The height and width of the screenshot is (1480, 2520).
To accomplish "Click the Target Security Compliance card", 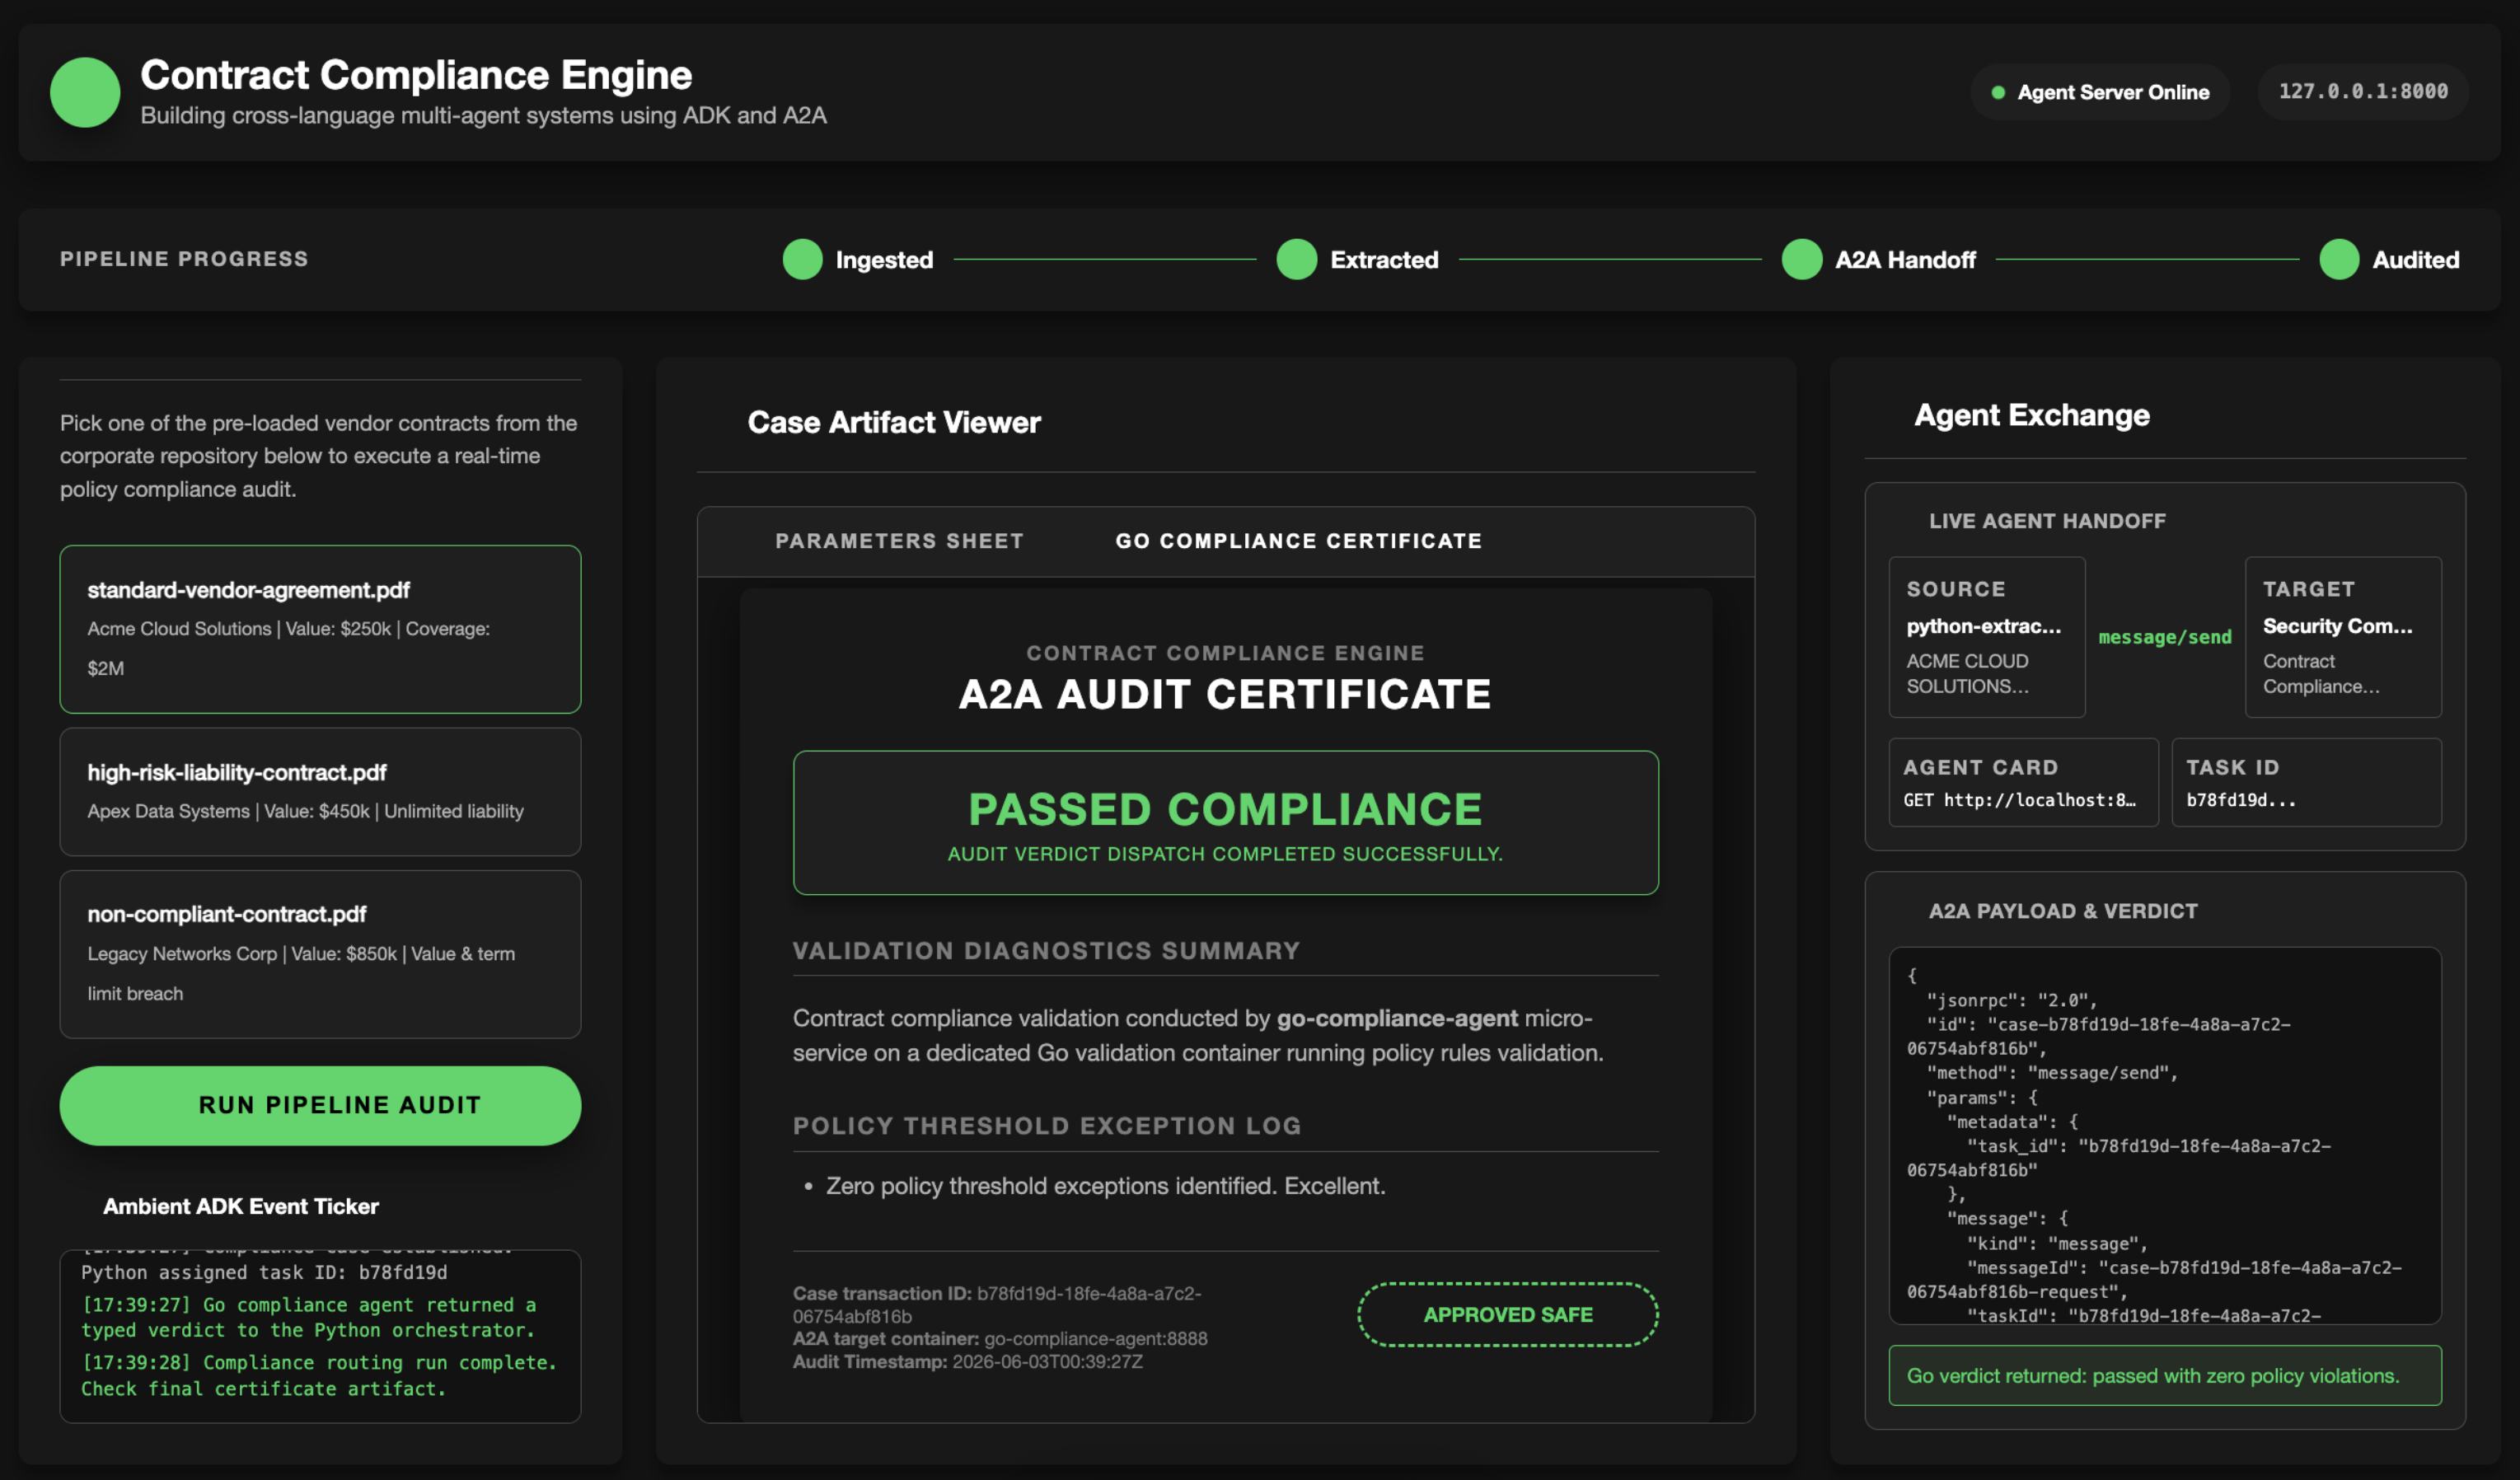I will pyautogui.click(x=2343, y=637).
